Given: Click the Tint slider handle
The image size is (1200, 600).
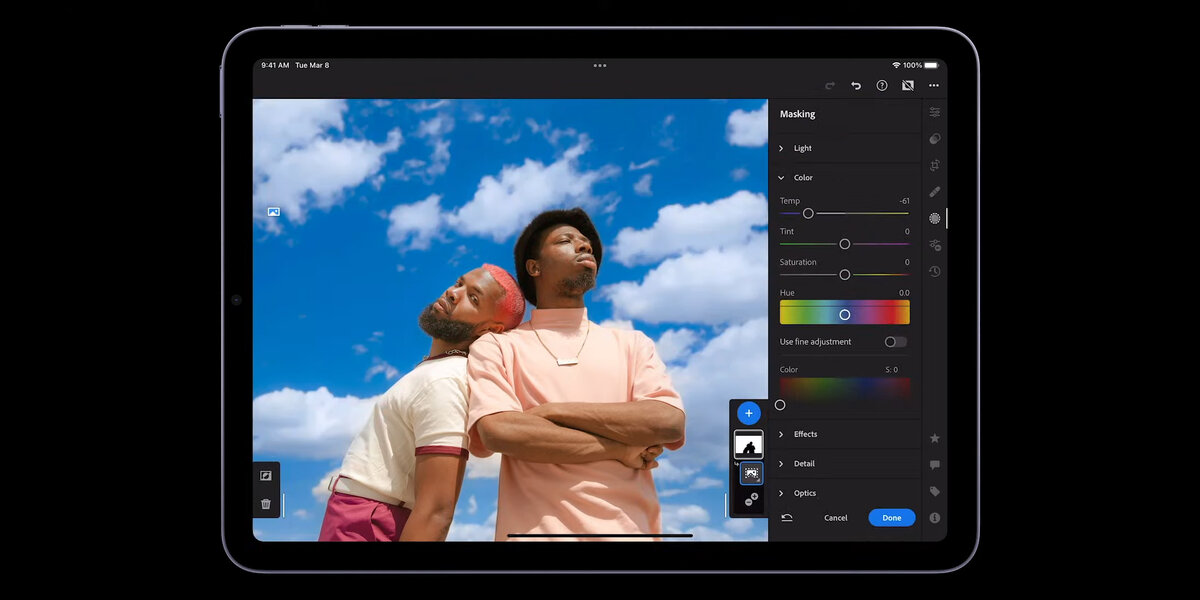Looking at the screenshot, I should click(x=845, y=244).
